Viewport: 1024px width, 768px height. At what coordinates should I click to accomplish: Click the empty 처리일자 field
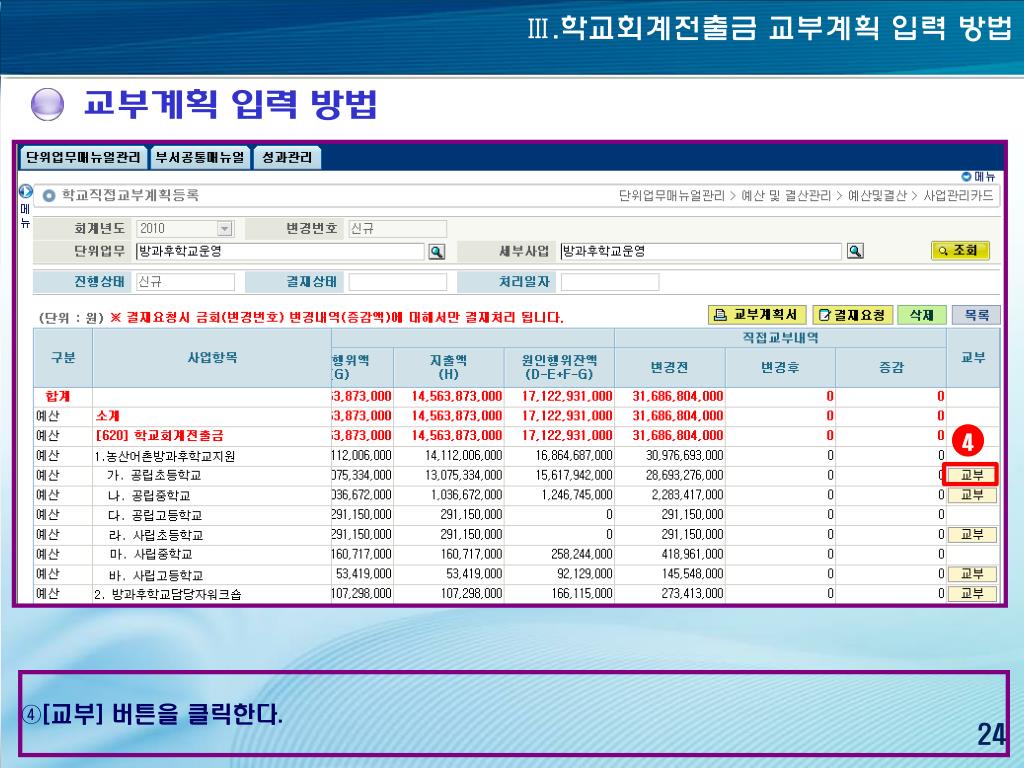[x=610, y=282]
